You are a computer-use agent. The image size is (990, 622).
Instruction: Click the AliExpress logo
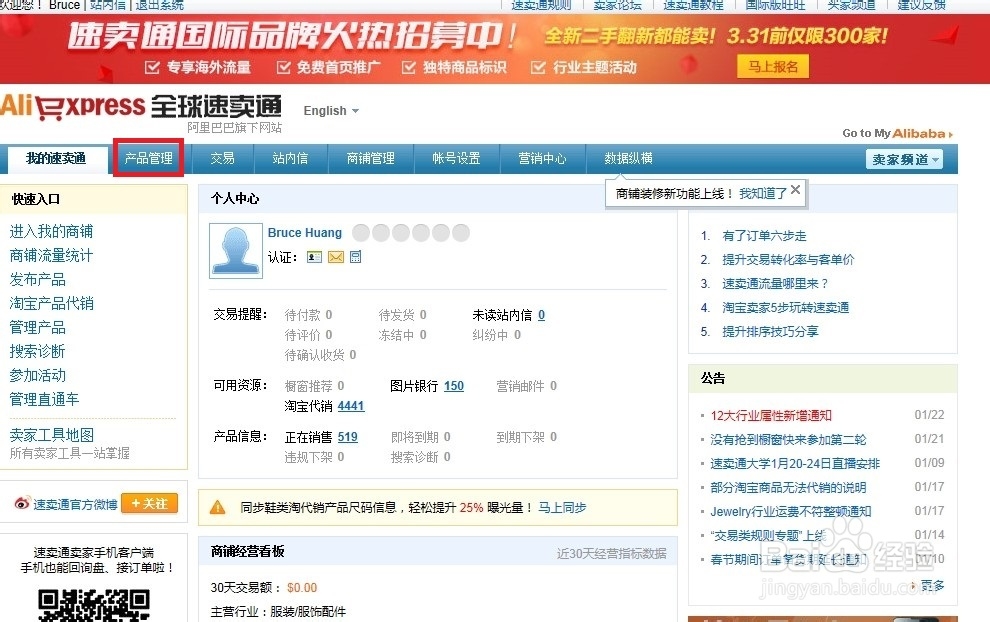(x=141, y=106)
